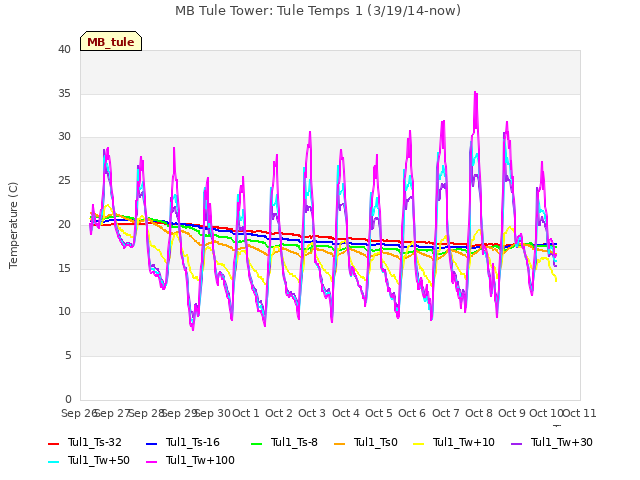The image size is (640, 480).
Task: Click the 25 y-axis tick label
Action: coord(64,180)
